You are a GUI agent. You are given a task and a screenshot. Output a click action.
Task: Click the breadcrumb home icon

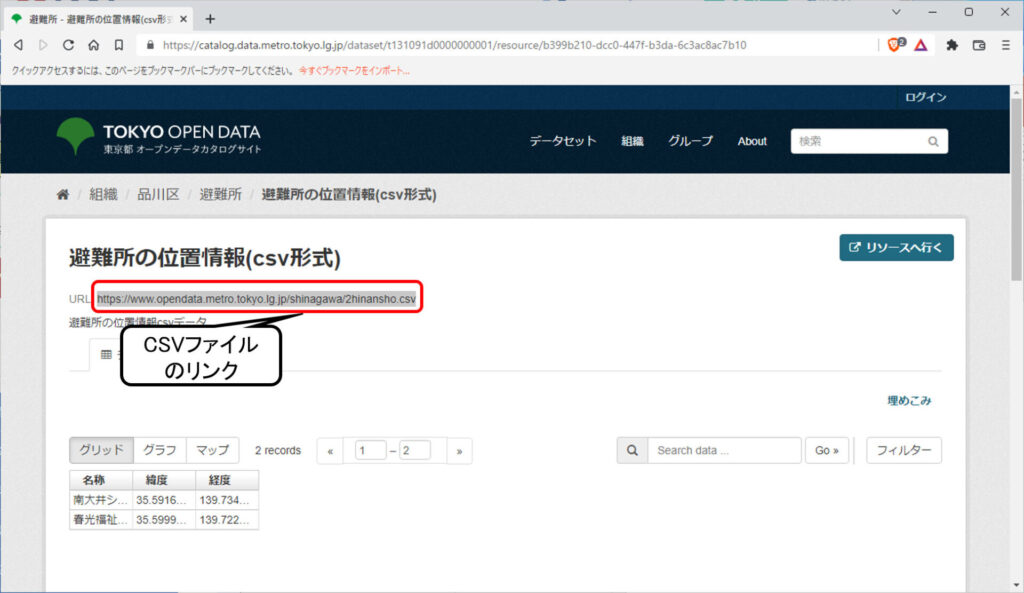pyautogui.click(x=63, y=195)
